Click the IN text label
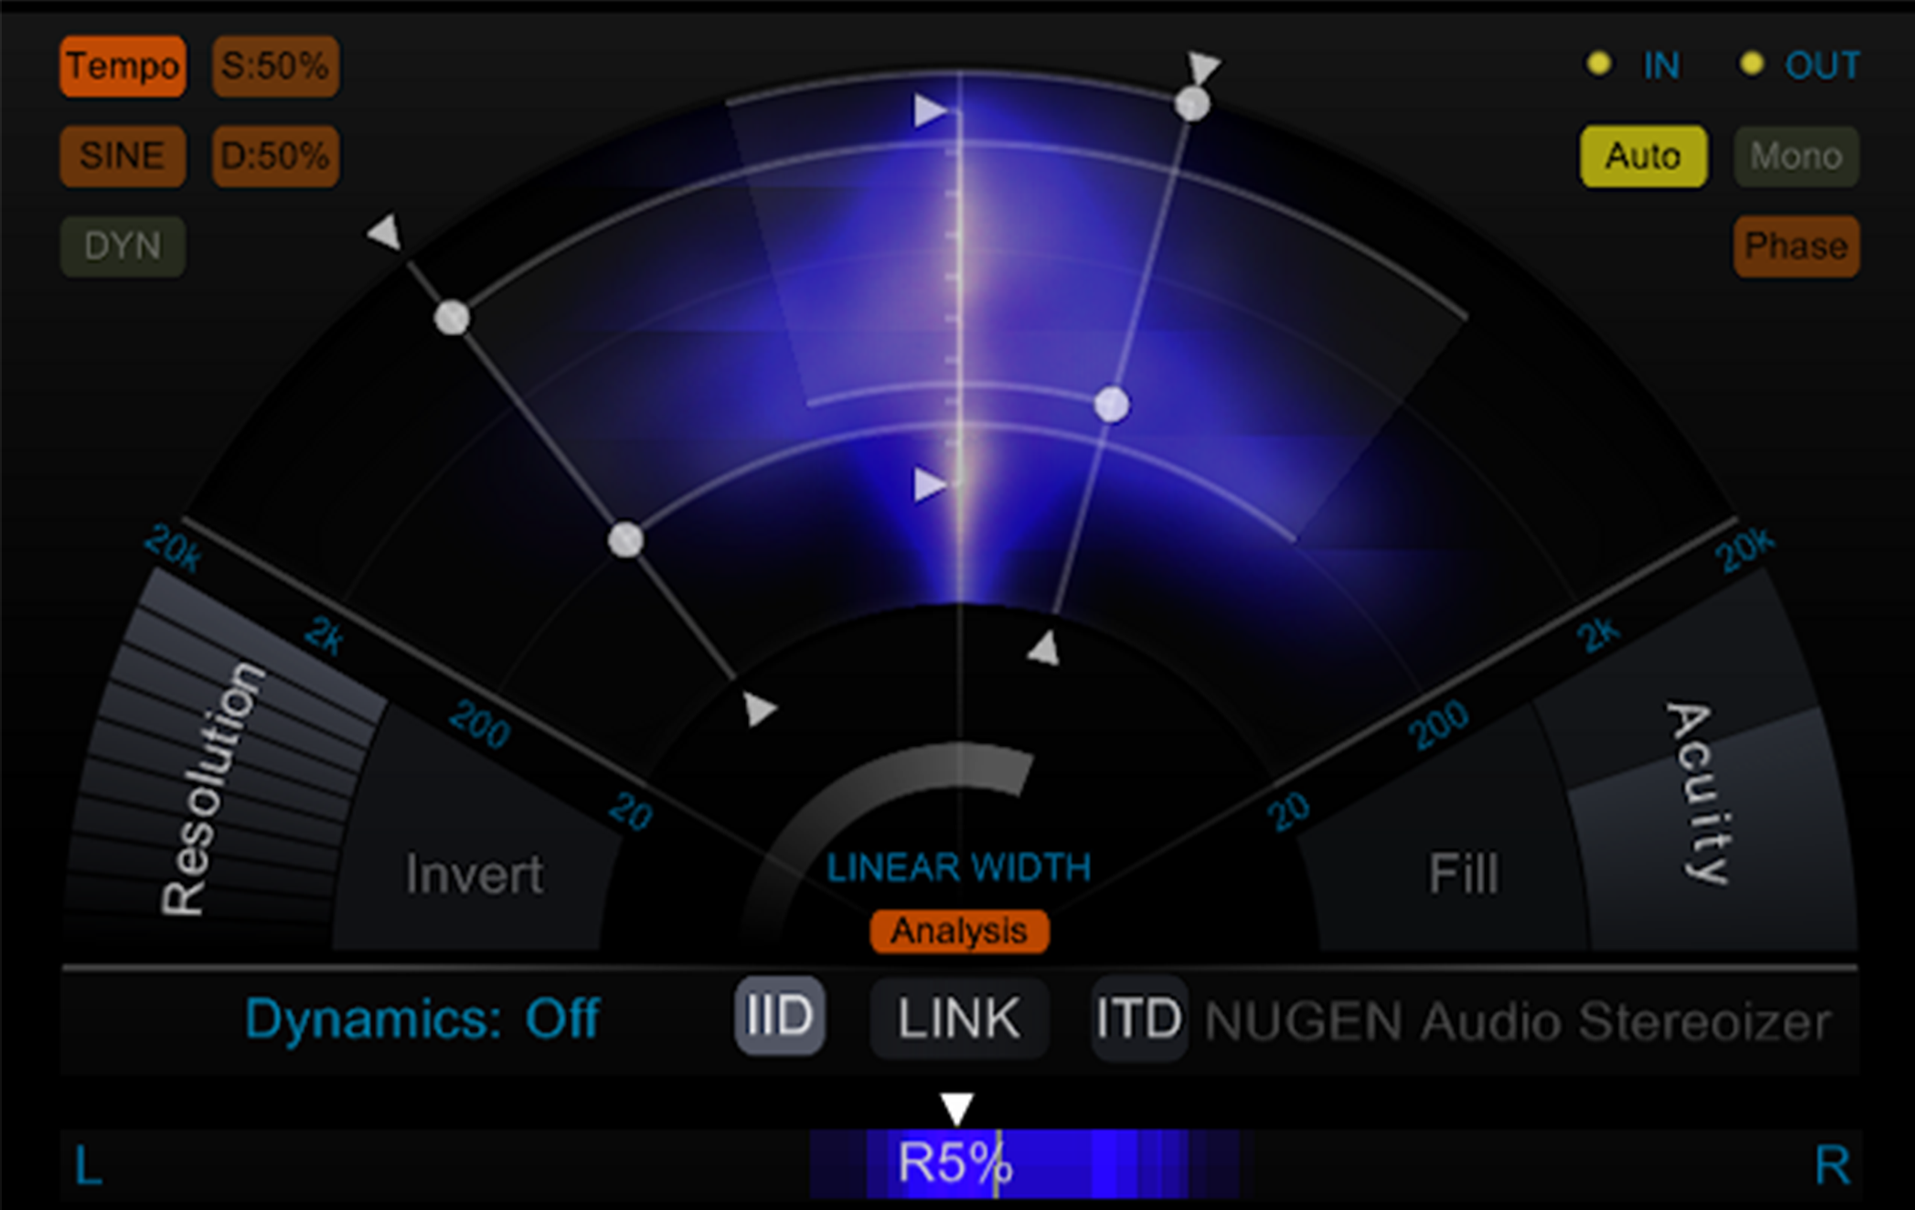This screenshot has height=1210, width=1915. 1661,66
